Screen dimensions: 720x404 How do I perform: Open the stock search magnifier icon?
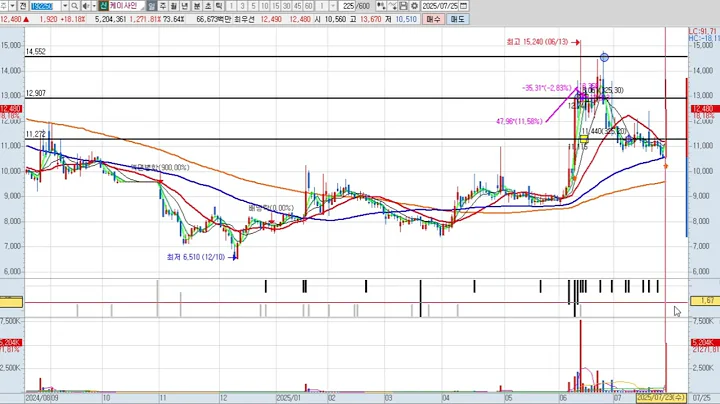pos(74,6)
